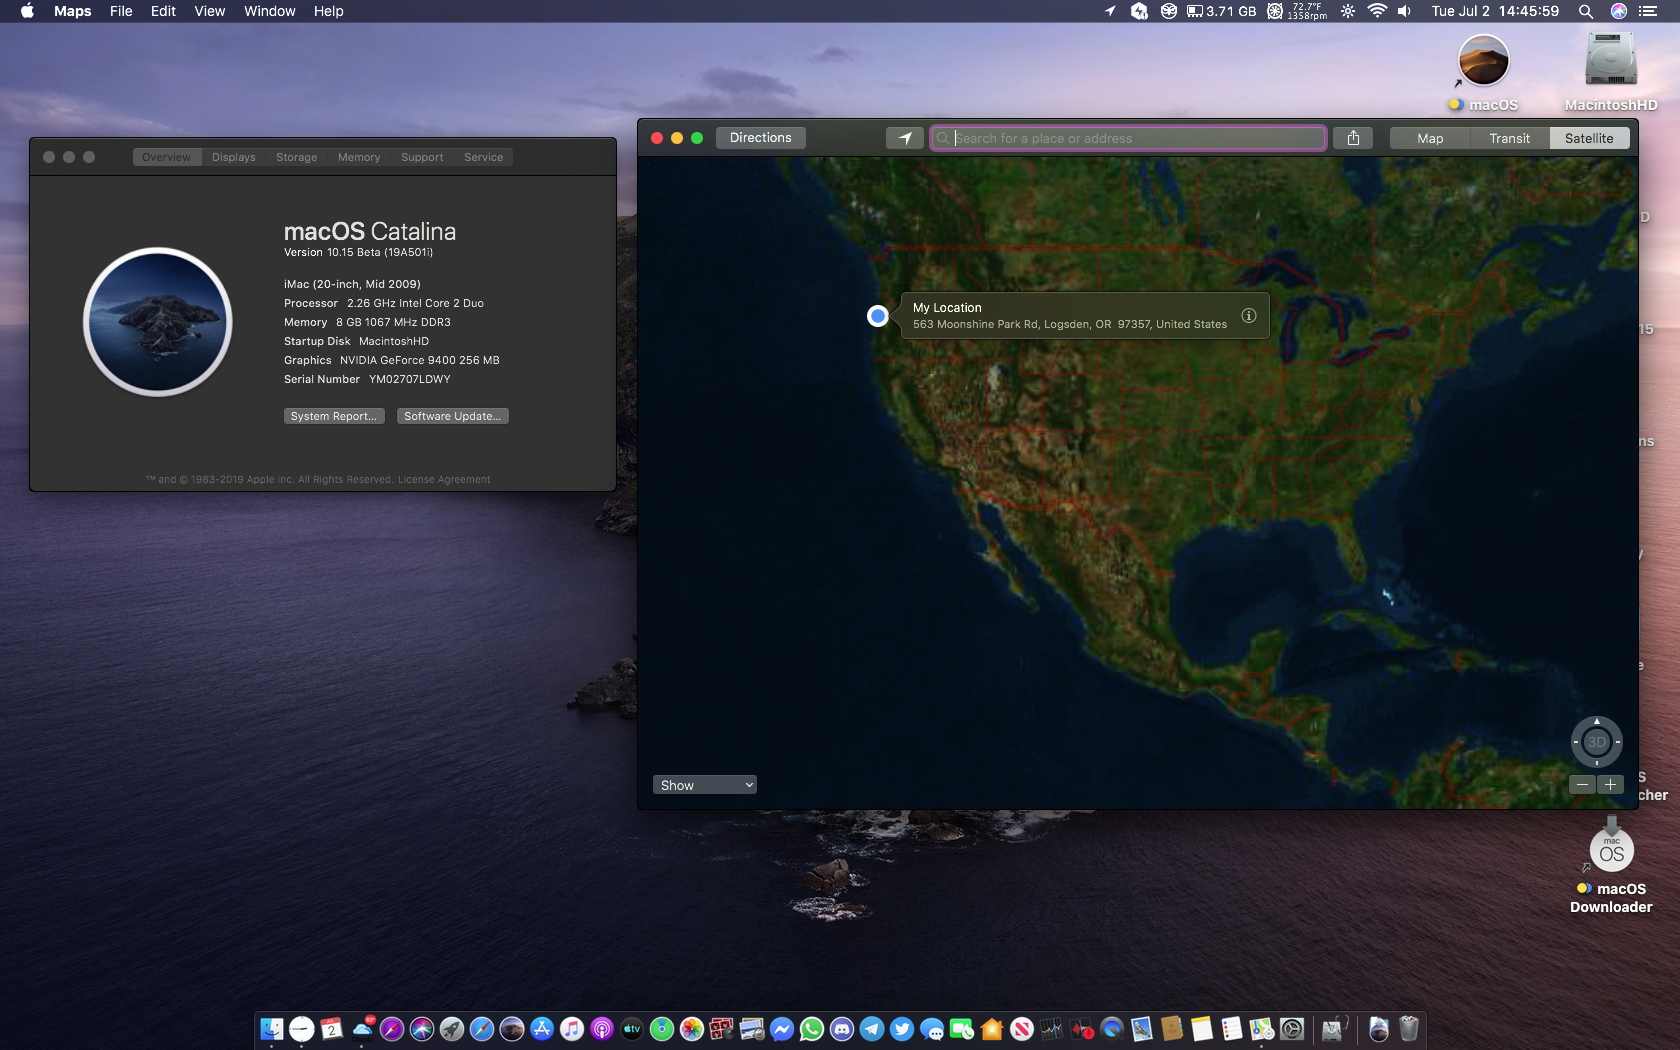Open Messenger from the Dock
The height and width of the screenshot is (1050, 1680).
(782, 1028)
